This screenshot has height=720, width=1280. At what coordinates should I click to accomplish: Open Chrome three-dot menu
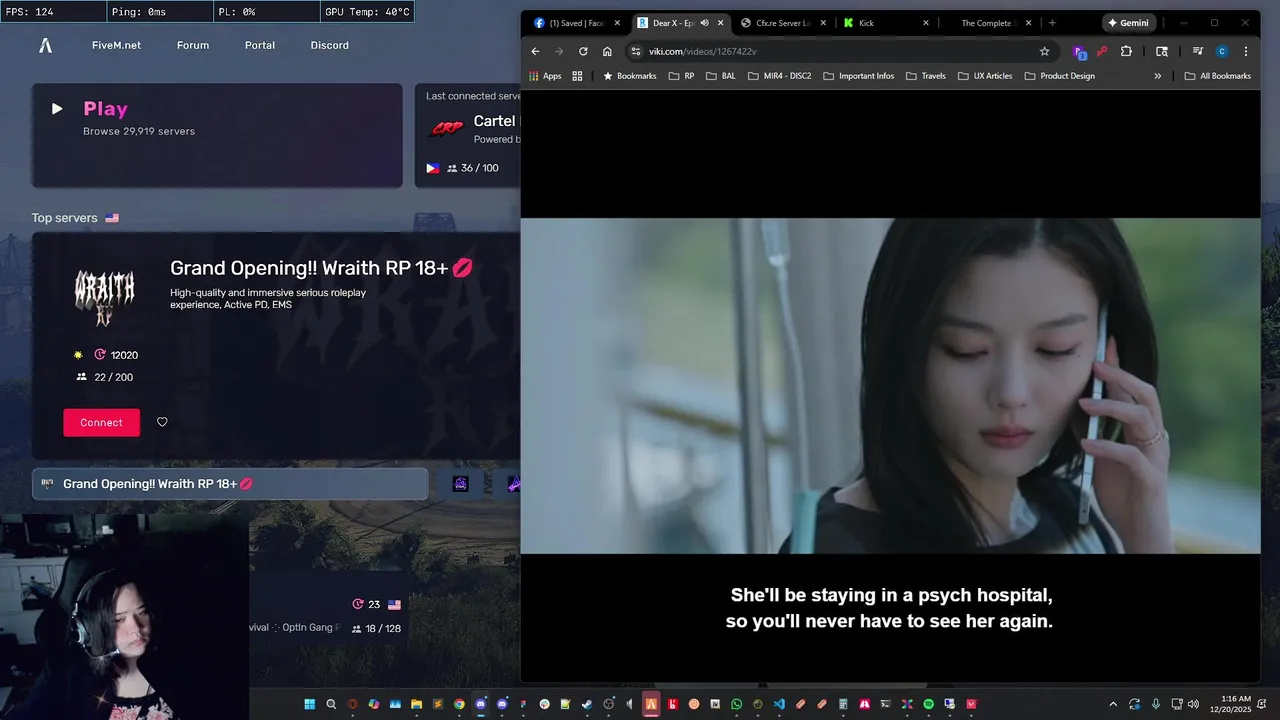1246,51
